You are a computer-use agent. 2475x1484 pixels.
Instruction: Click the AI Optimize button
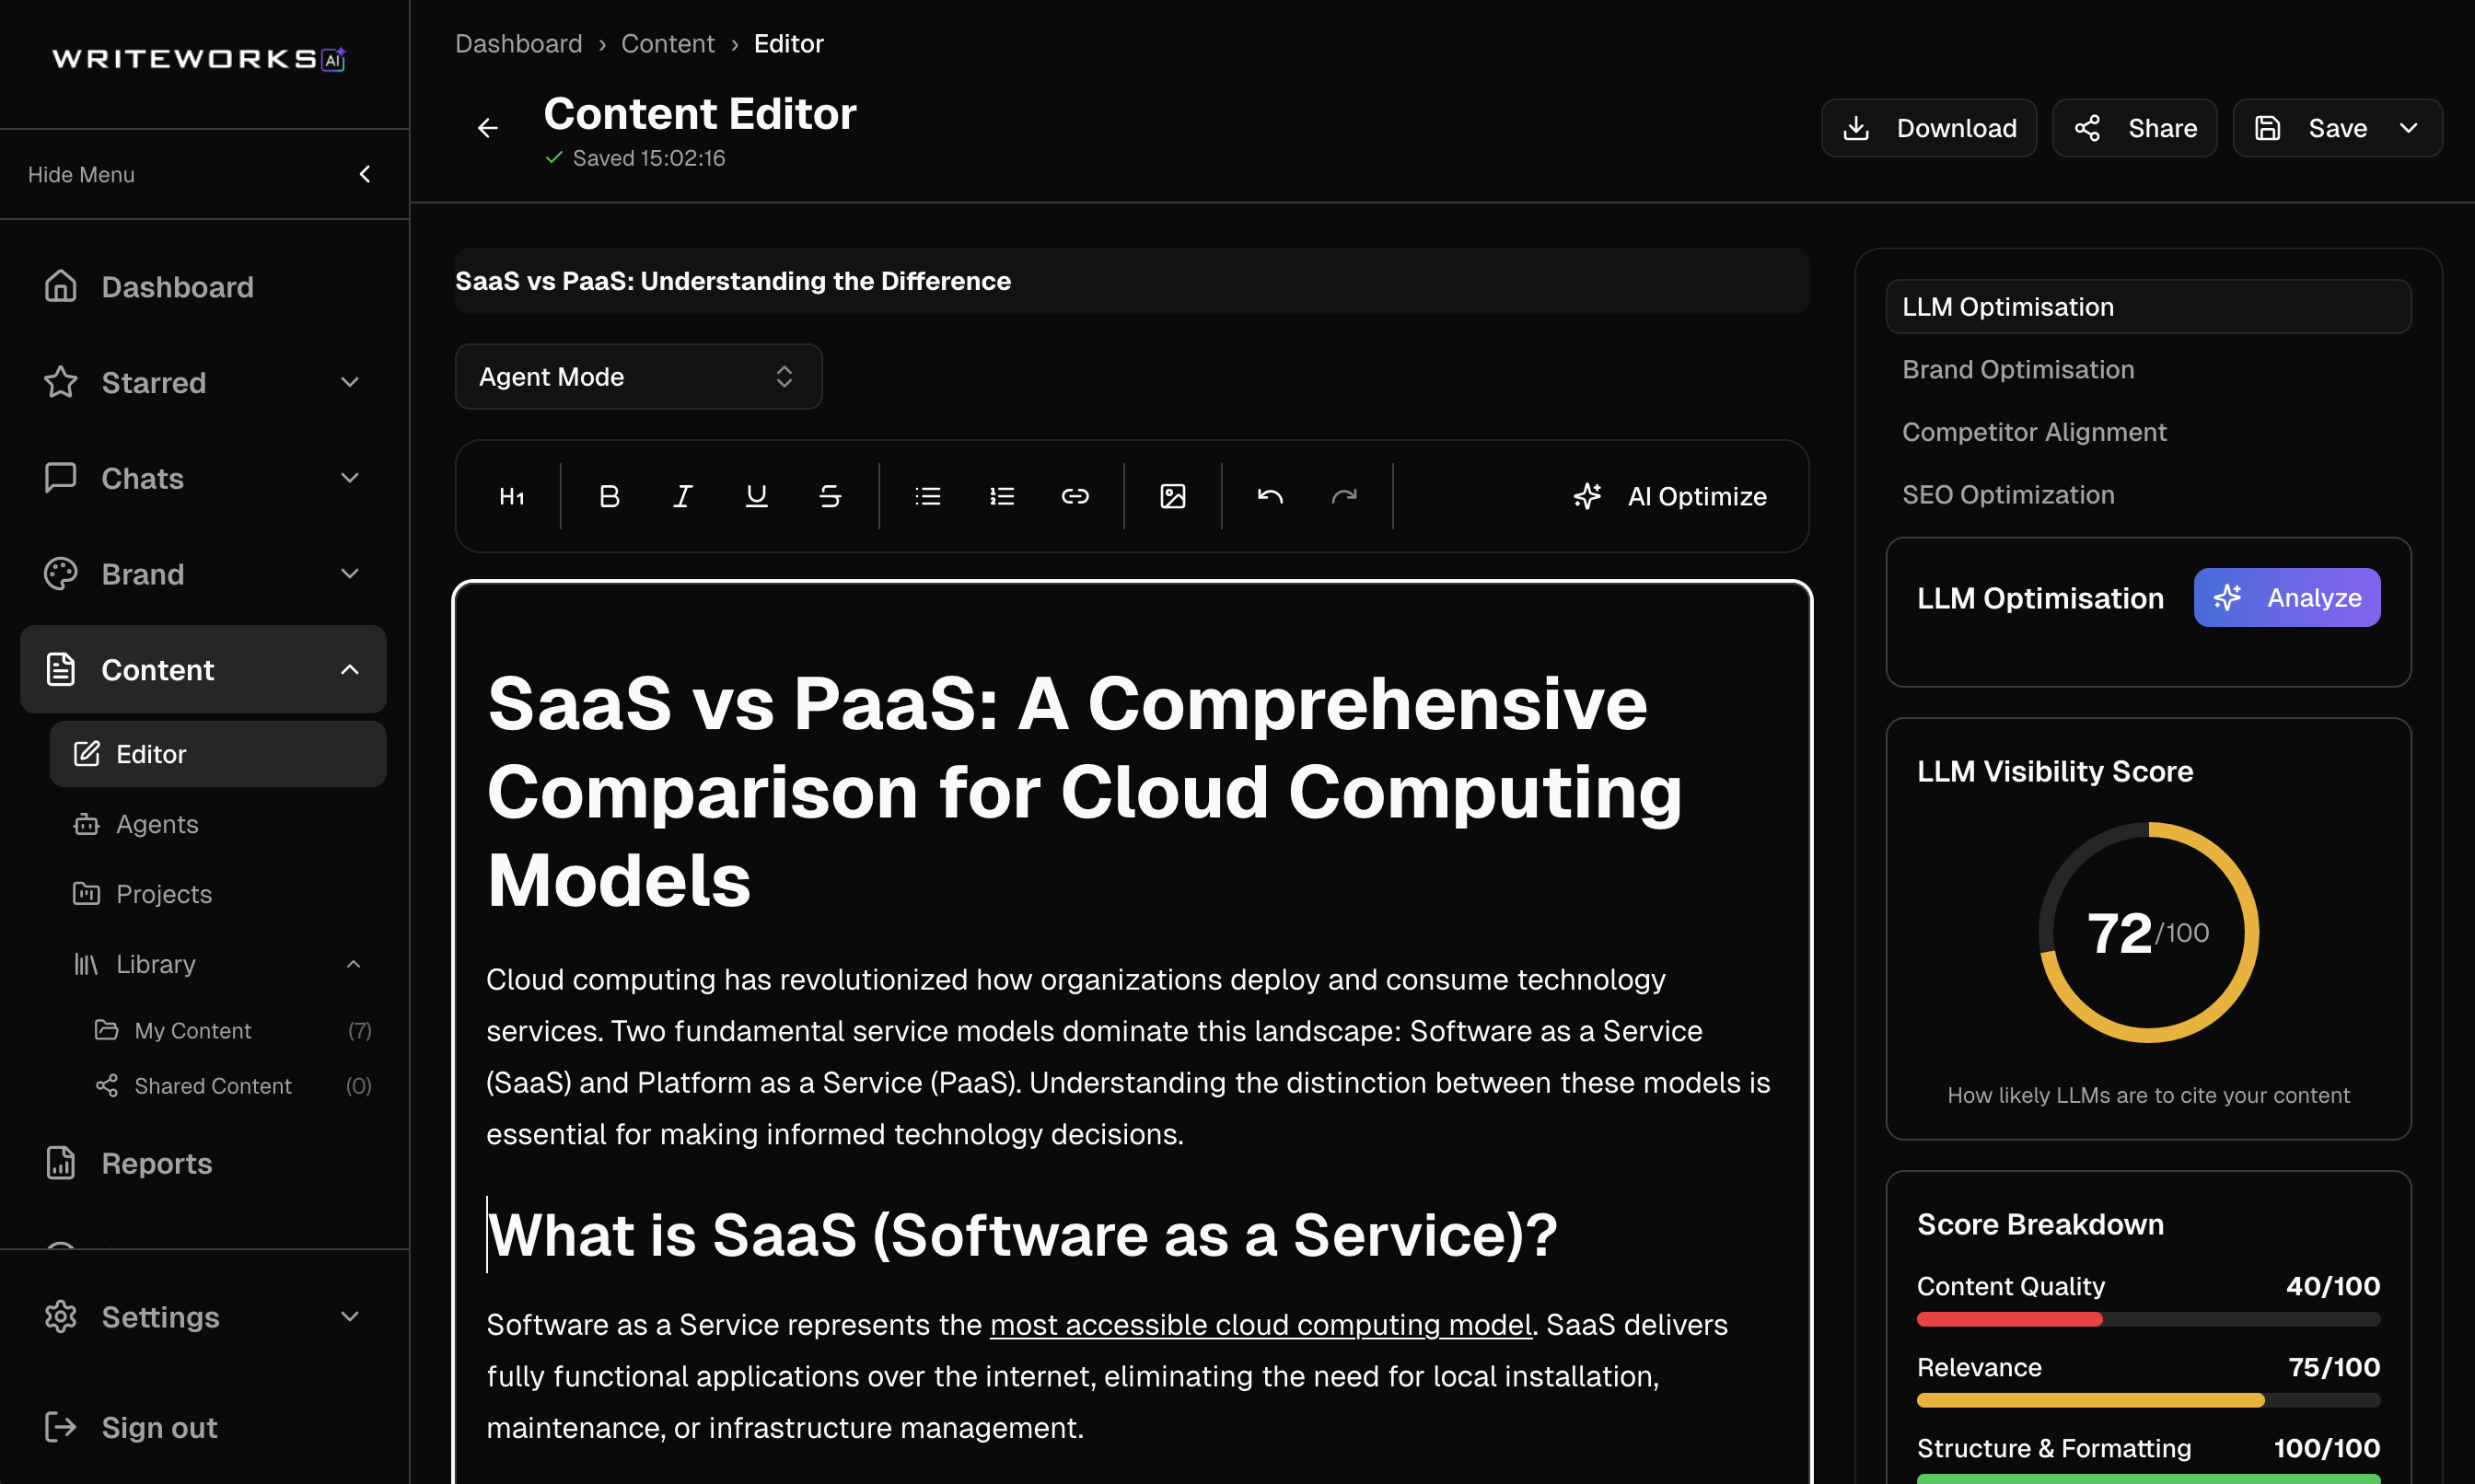click(1671, 495)
